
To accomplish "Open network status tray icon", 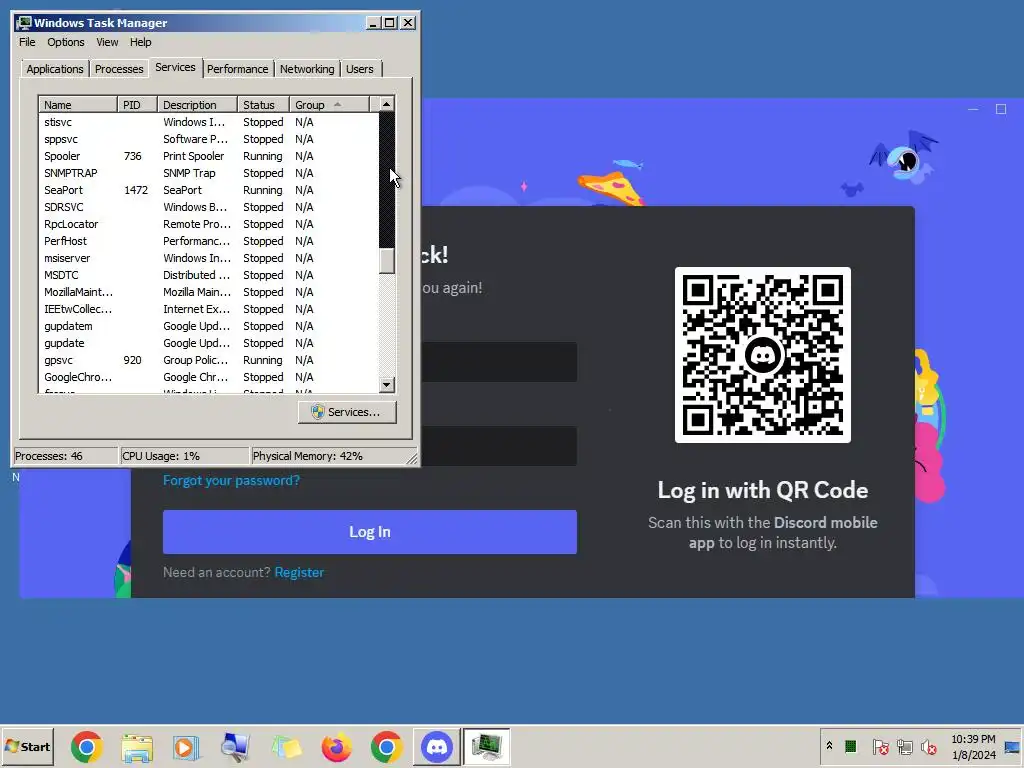I will point(904,746).
